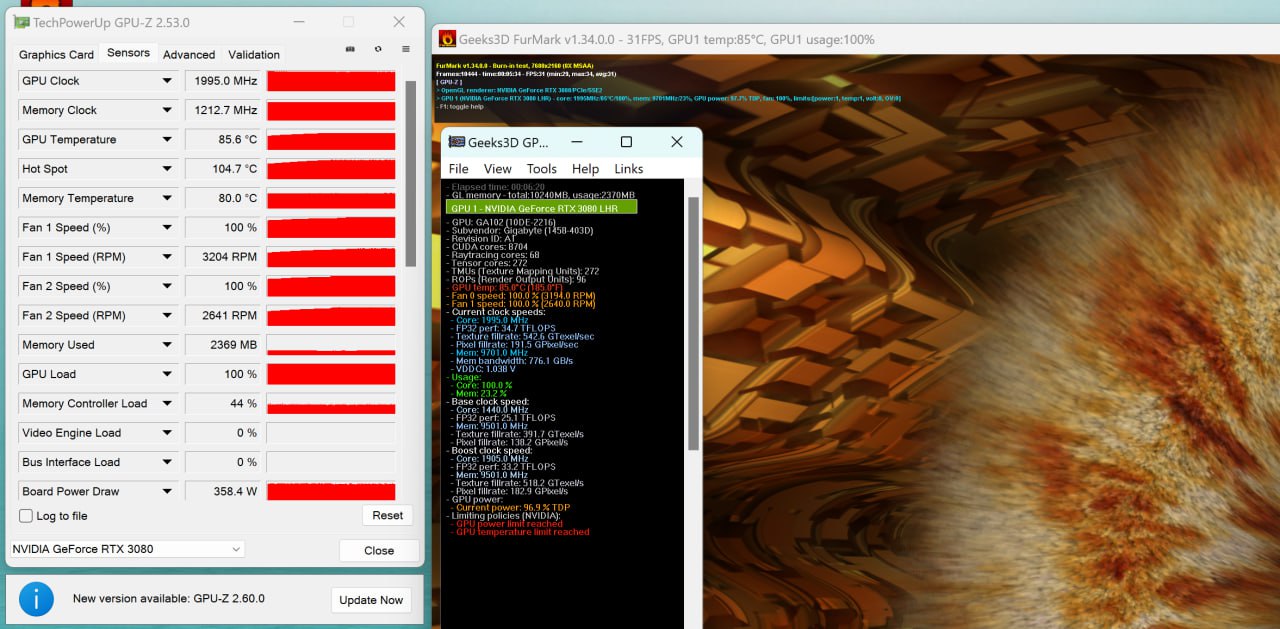Maximize the Geeks3D GPU Shark window
This screenshot has width=1280, height=629.
pyautogui.click(x=626, y=142)
